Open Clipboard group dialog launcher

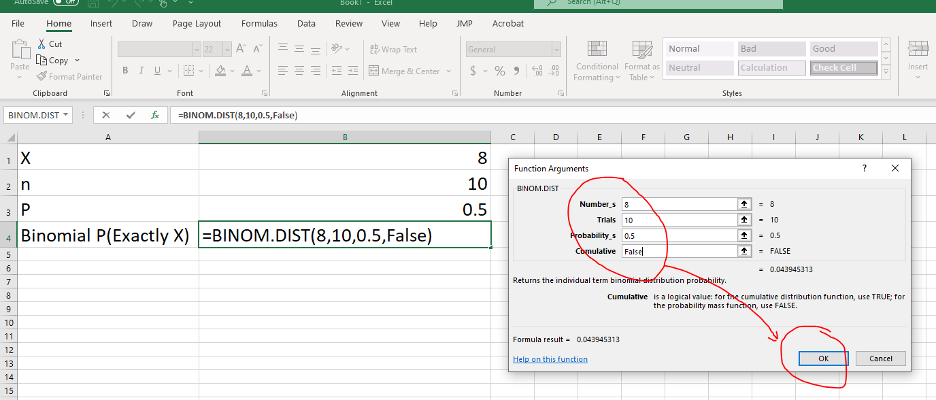pos(106,94)
